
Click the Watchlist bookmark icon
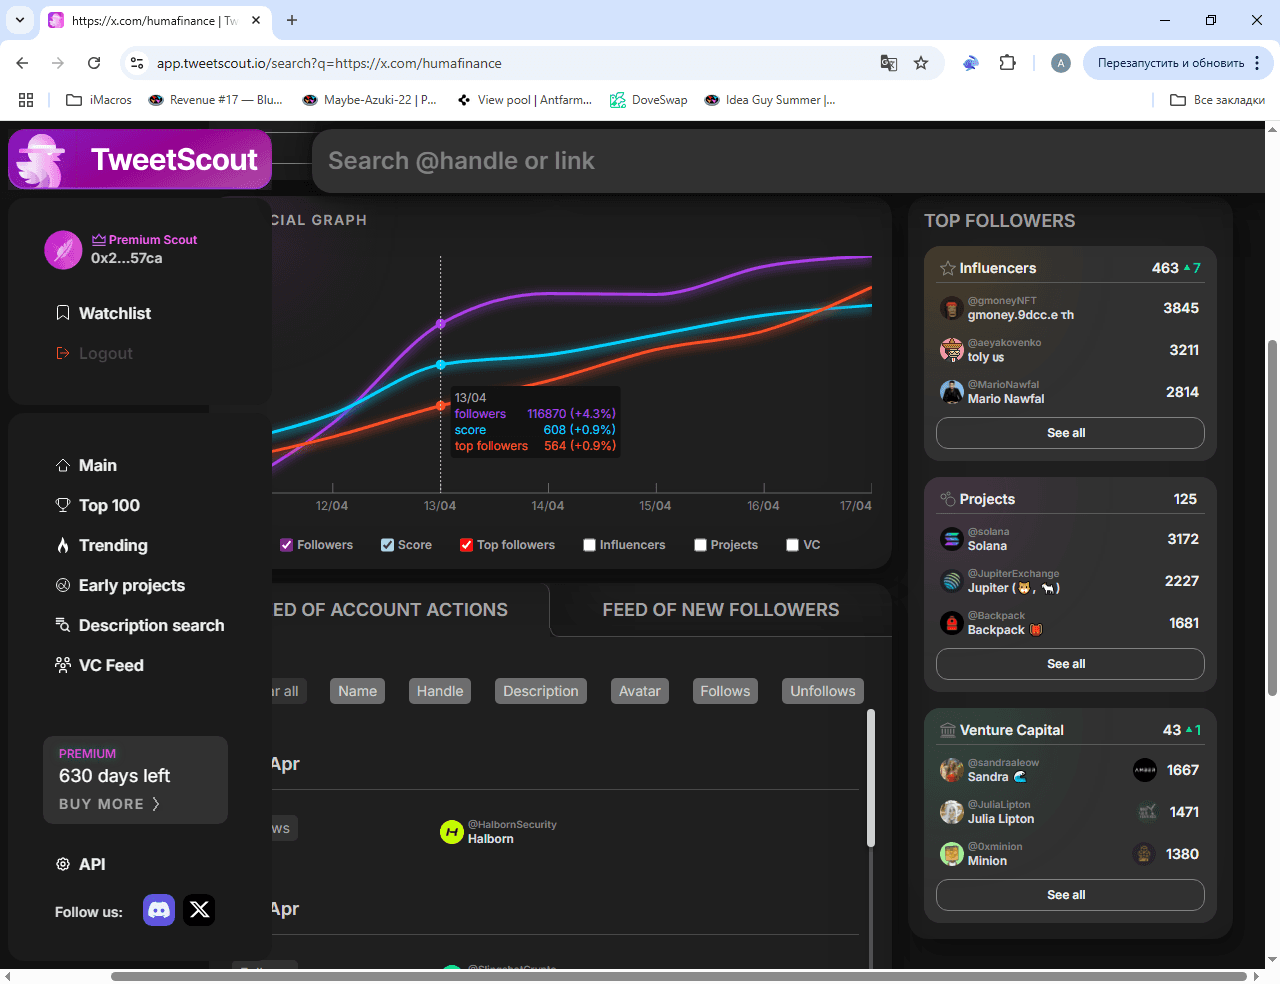coord(63,313)
